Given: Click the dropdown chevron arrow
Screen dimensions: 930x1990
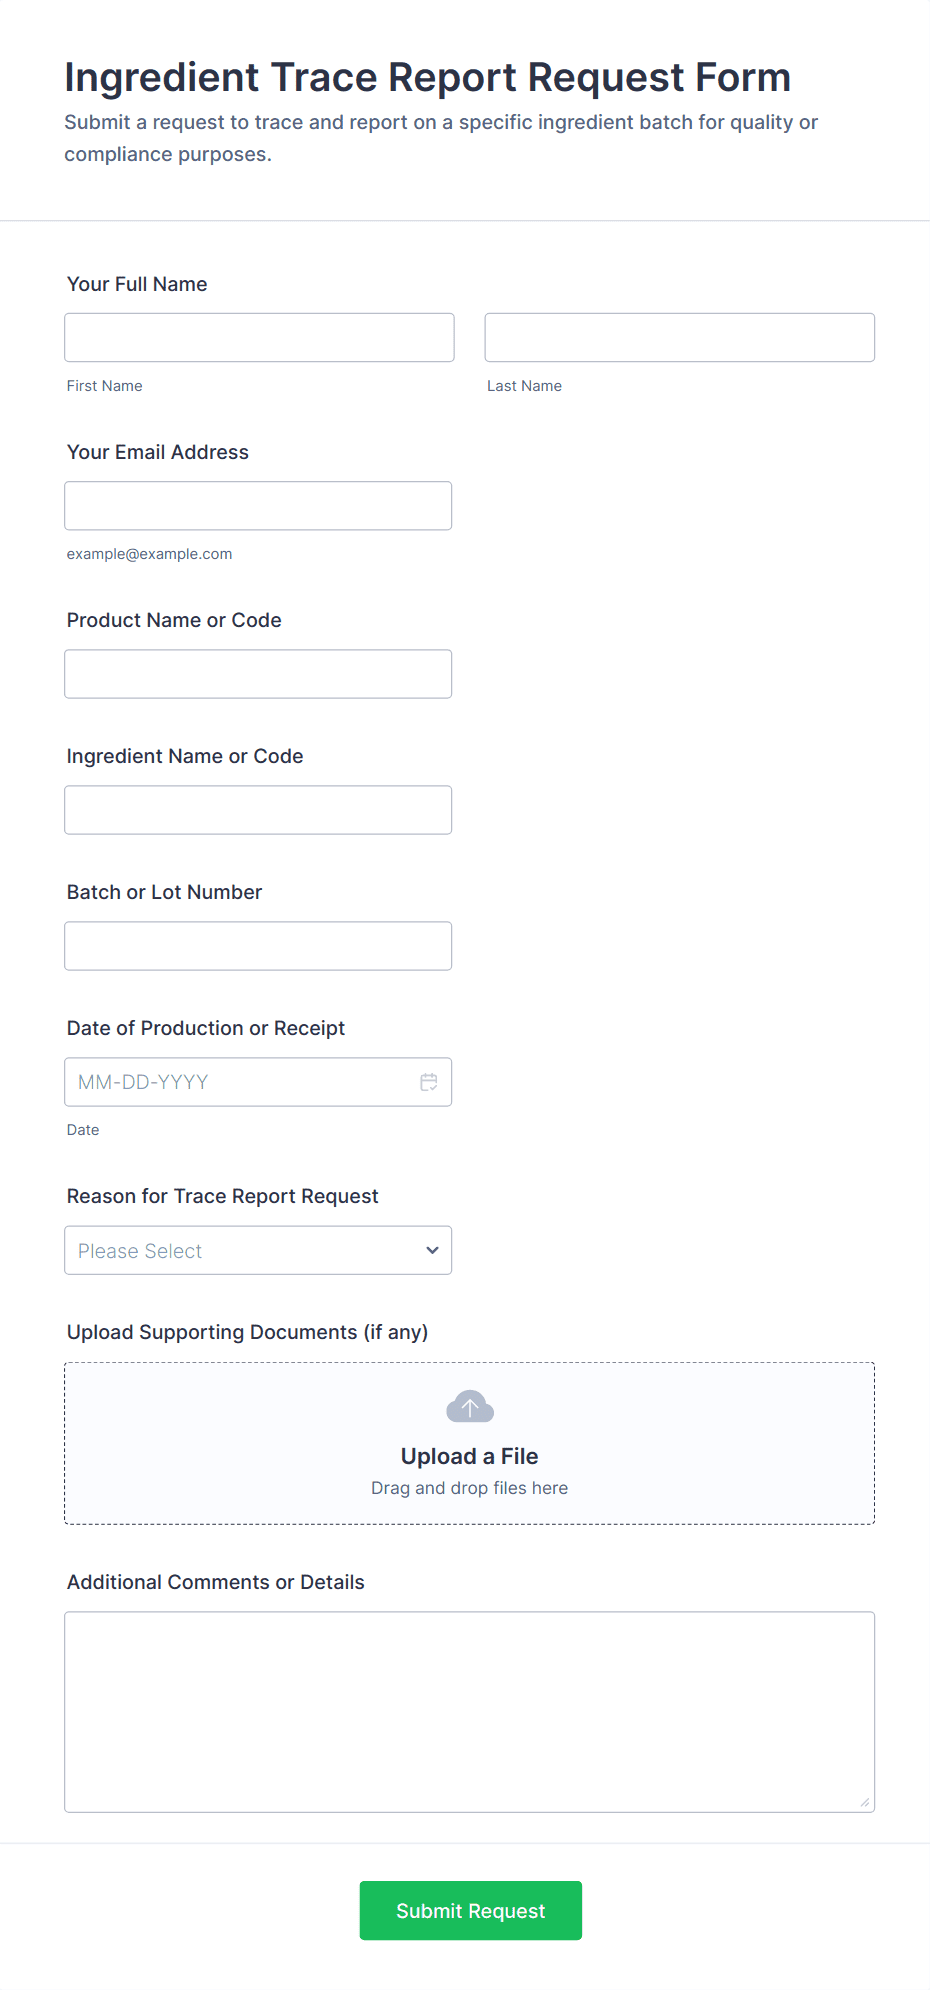Looking at the screenshot, I should click(x=432, y=1250).
